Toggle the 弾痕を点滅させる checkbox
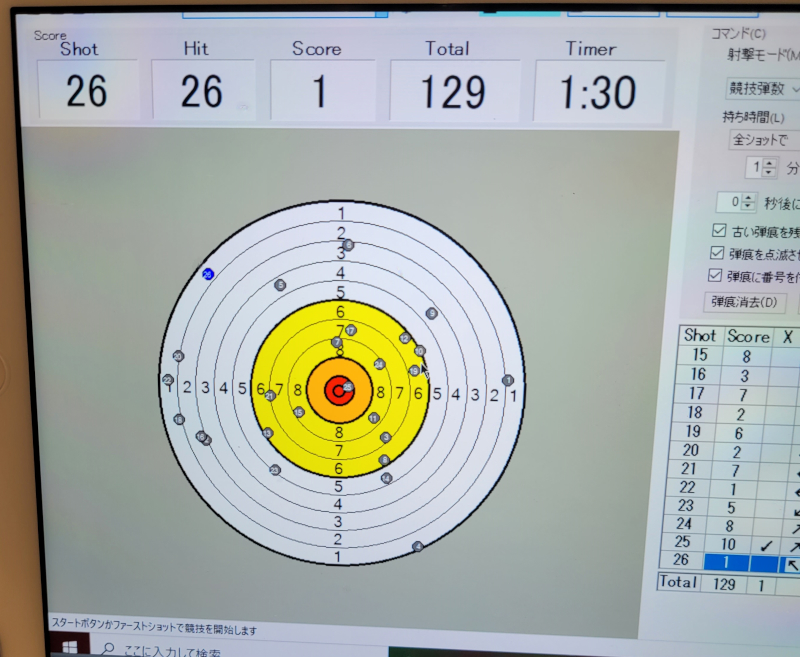 click(x=717, y=253)
